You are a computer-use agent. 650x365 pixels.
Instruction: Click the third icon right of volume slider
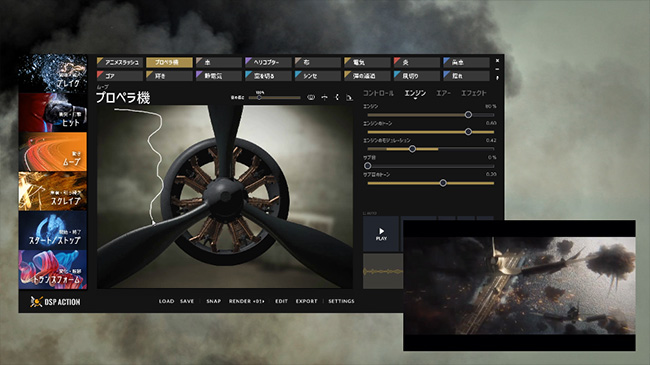tap(337, 97)
